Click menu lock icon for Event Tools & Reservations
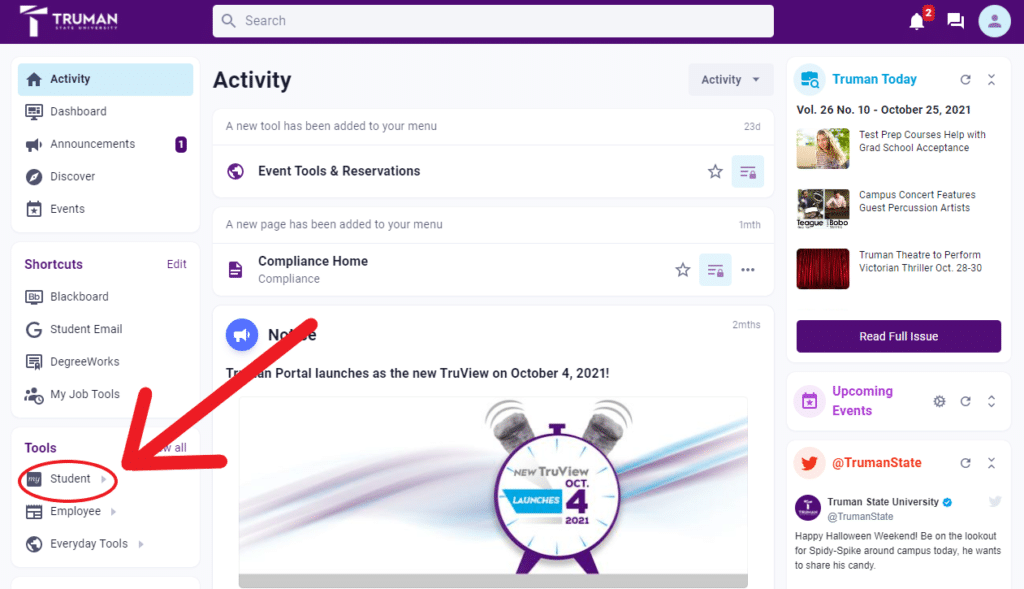The image size is (1024, 589). coord(748,172)
